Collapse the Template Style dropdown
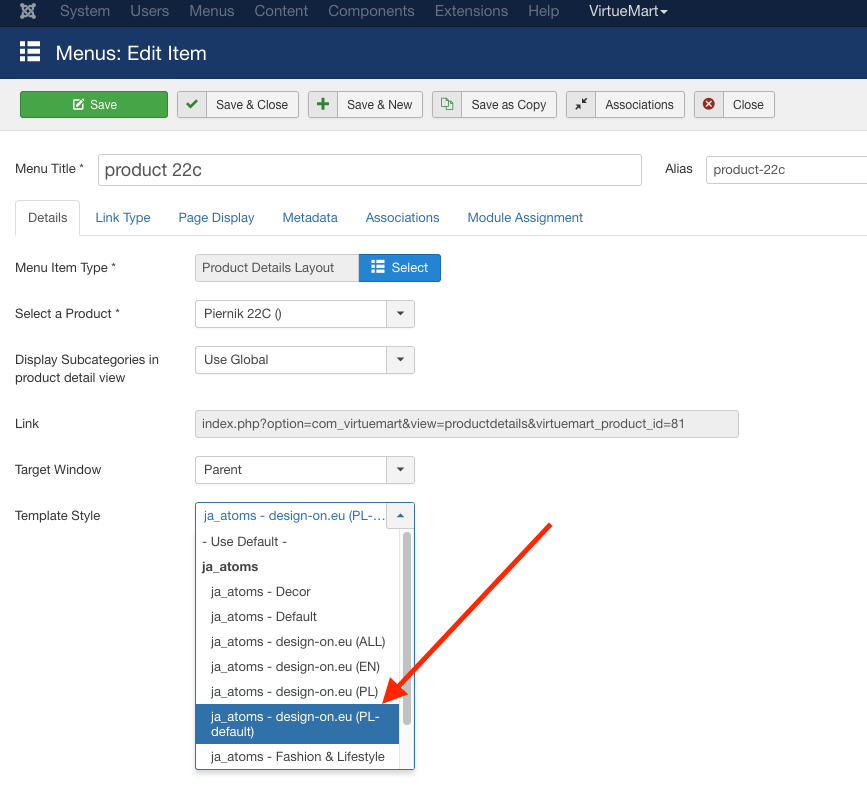This screenshot has width=867, height=792. click(x=400, y=516)
